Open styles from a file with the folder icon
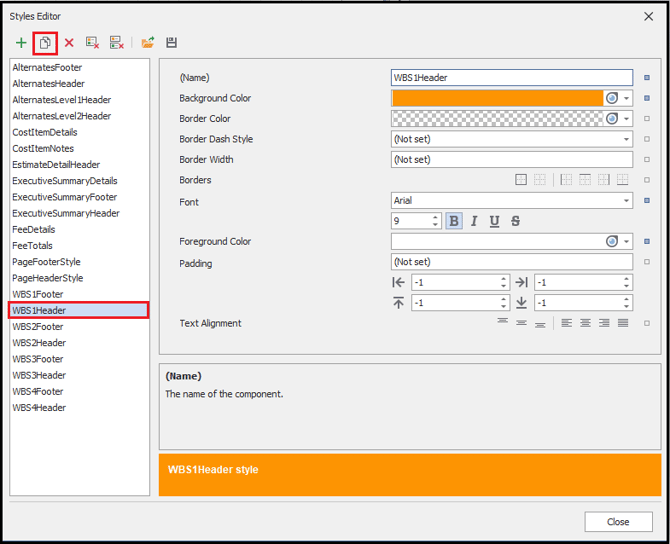This screenshot has width=670, height=544. click(148, 43)
